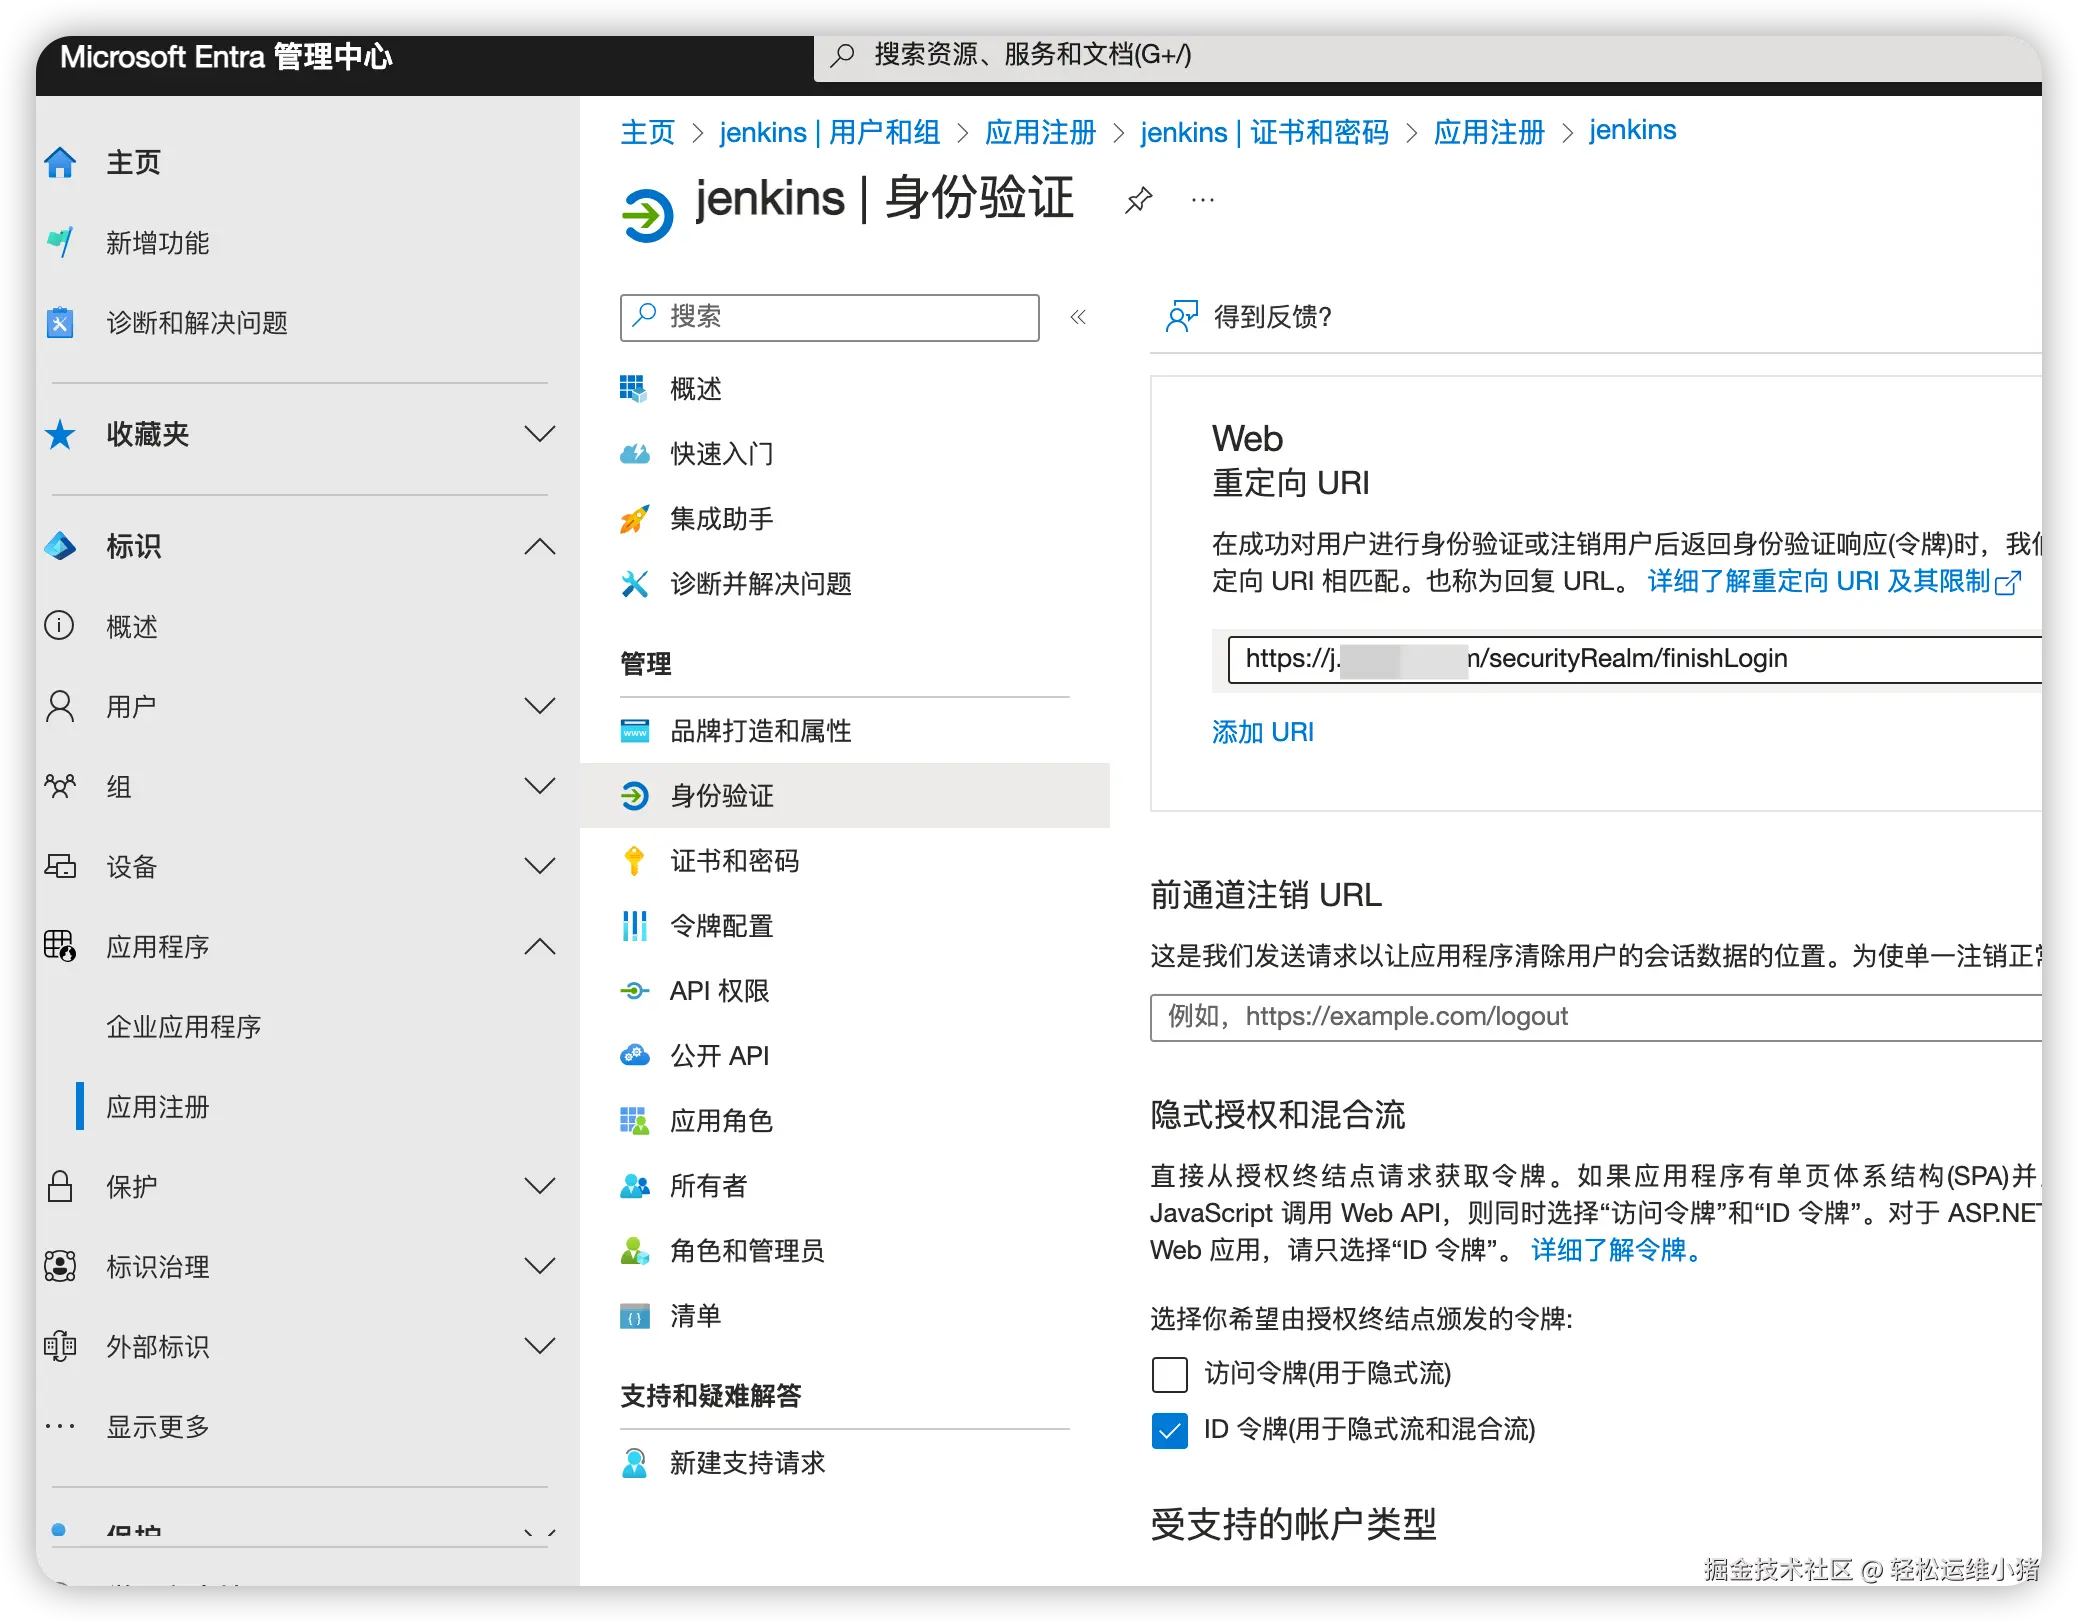The width and height of the screenshot is (2078, 1622).
Task: Uncheck the ID 令牌 checkbox
Action: tap(1169, 1430)
